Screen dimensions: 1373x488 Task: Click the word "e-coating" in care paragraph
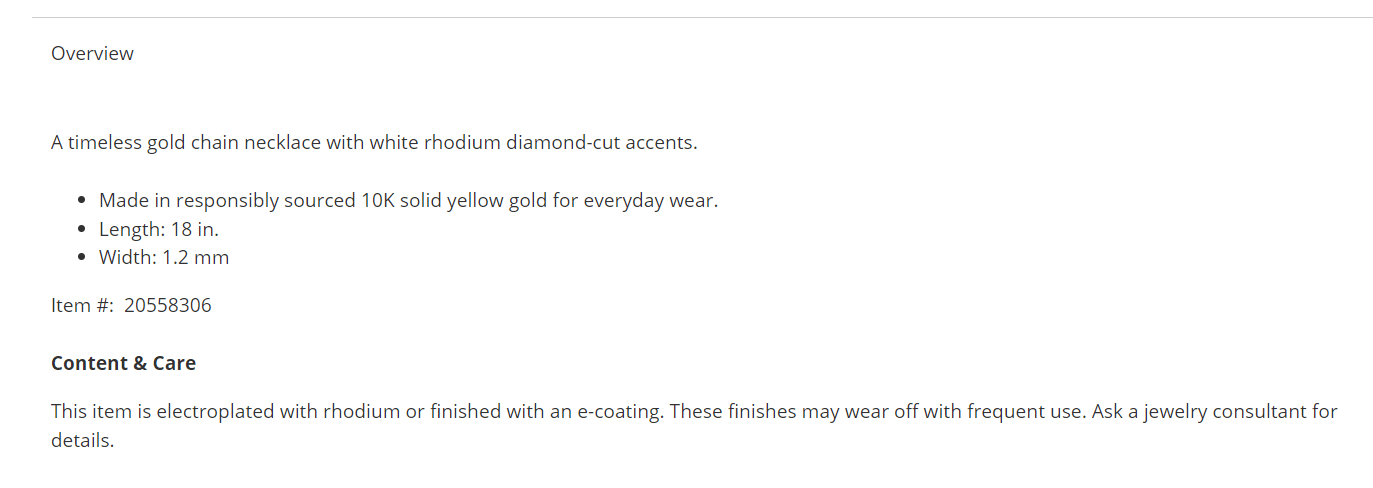coord(618,411)
